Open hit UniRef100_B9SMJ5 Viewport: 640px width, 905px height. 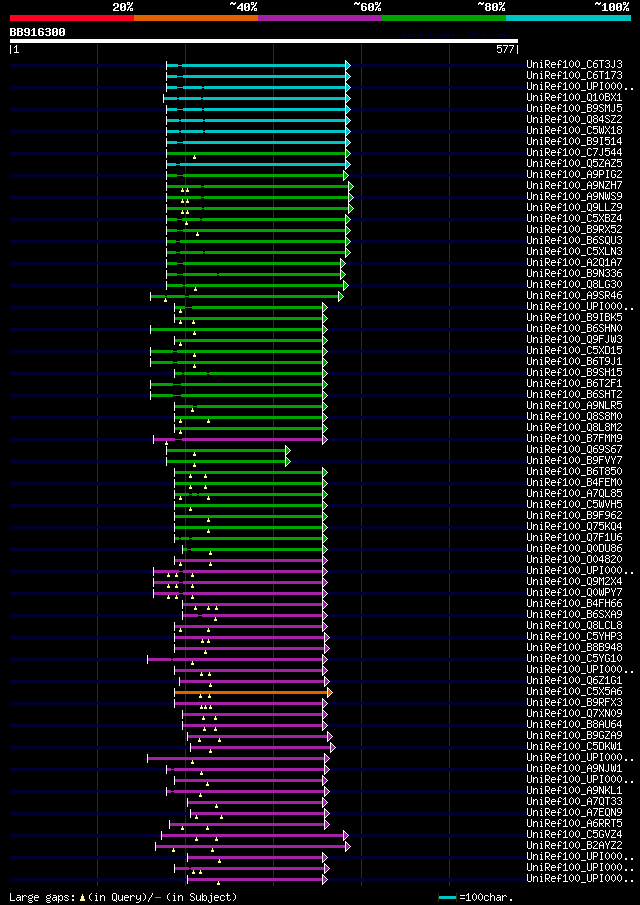[574, 108]
